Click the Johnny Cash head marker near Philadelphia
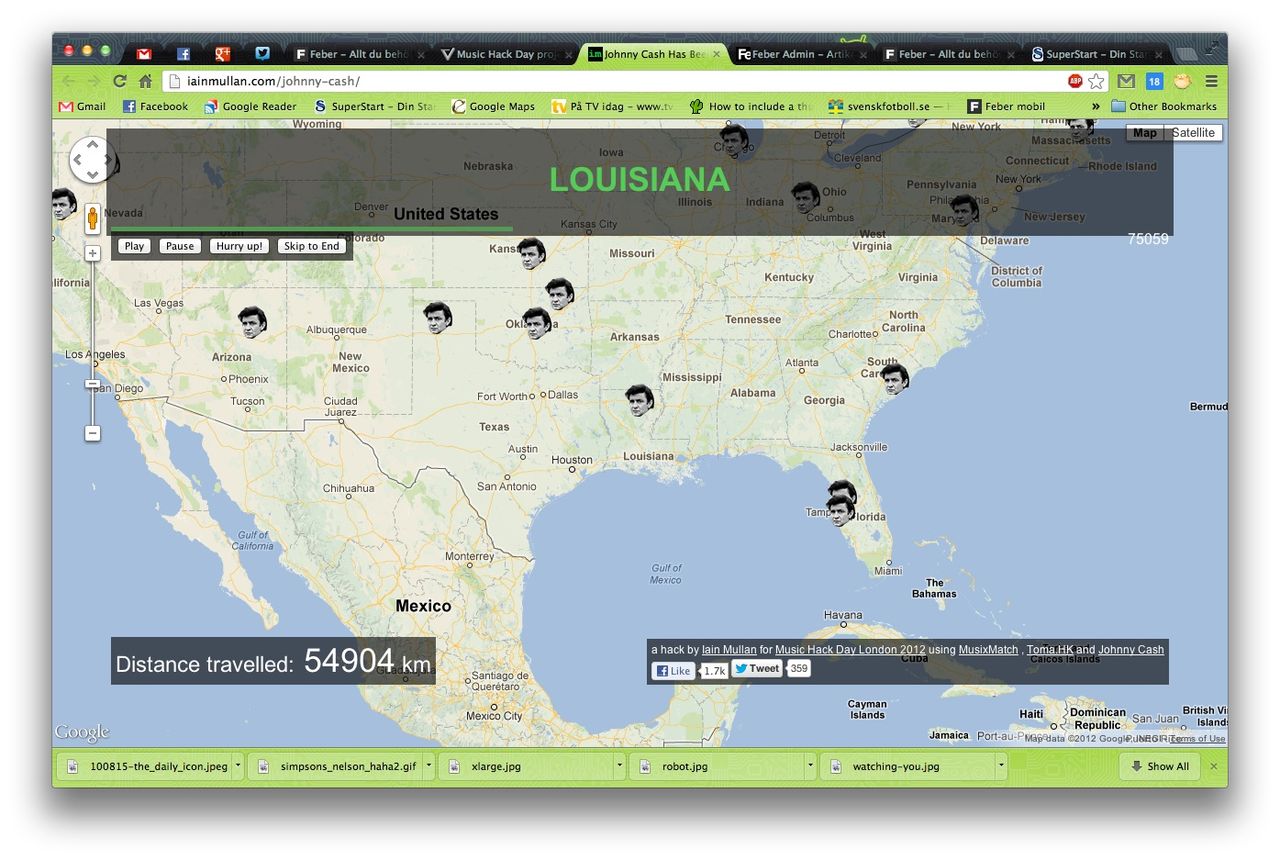 pos(964,210)
